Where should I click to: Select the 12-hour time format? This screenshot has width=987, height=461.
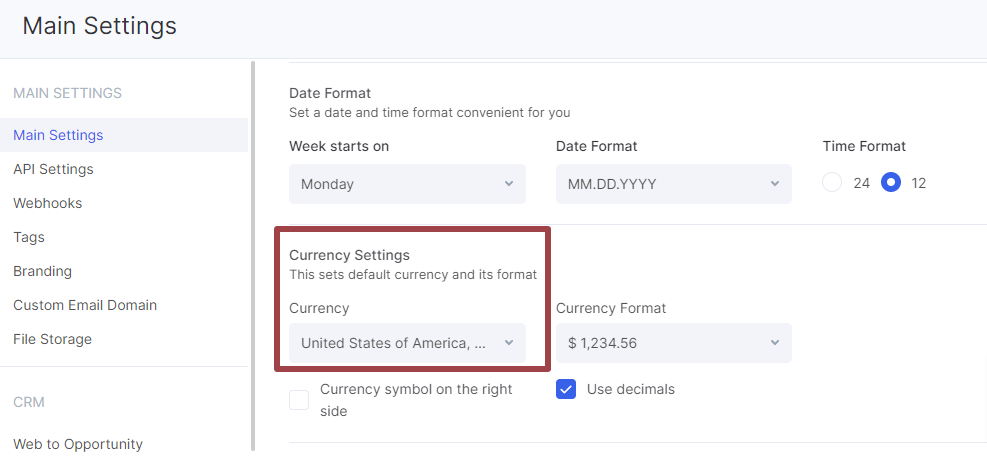[891, 183]
